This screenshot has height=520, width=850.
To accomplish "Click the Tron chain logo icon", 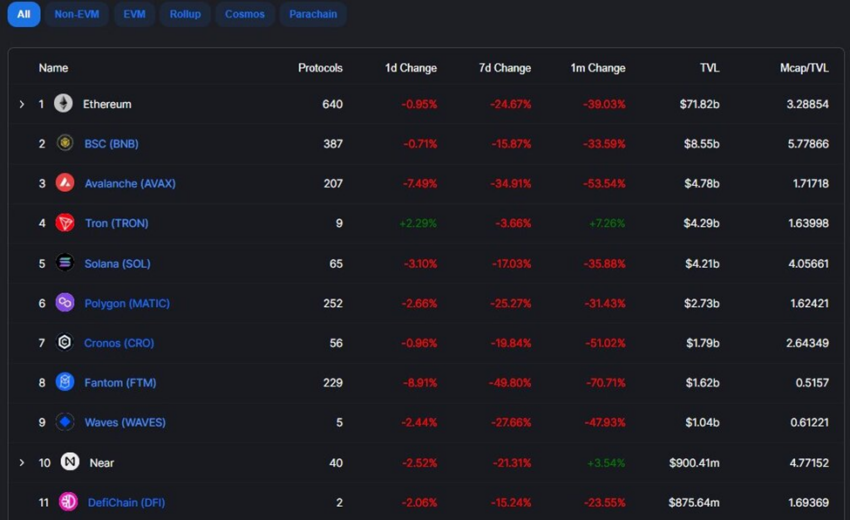I will coord(65,223).
